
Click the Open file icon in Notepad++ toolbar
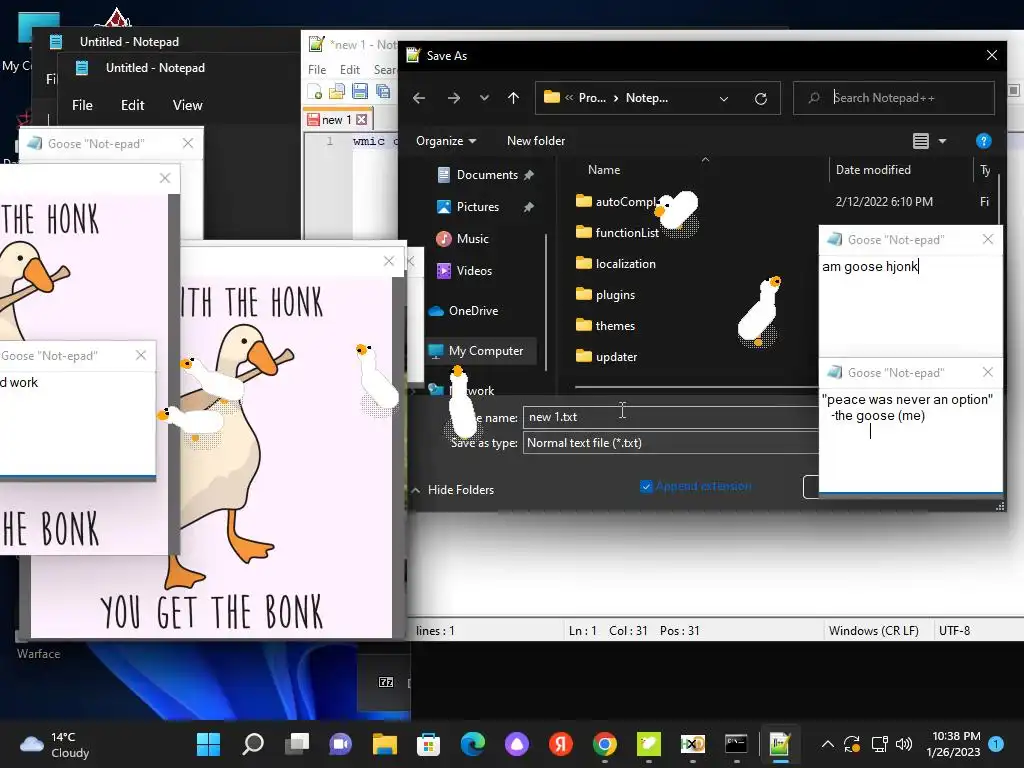click(337, 92)
